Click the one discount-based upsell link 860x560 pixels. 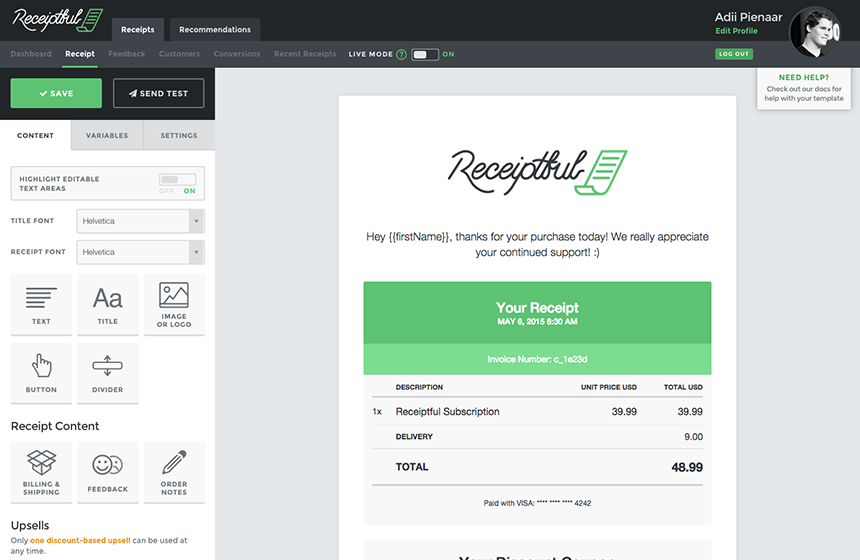pos(80,540)
